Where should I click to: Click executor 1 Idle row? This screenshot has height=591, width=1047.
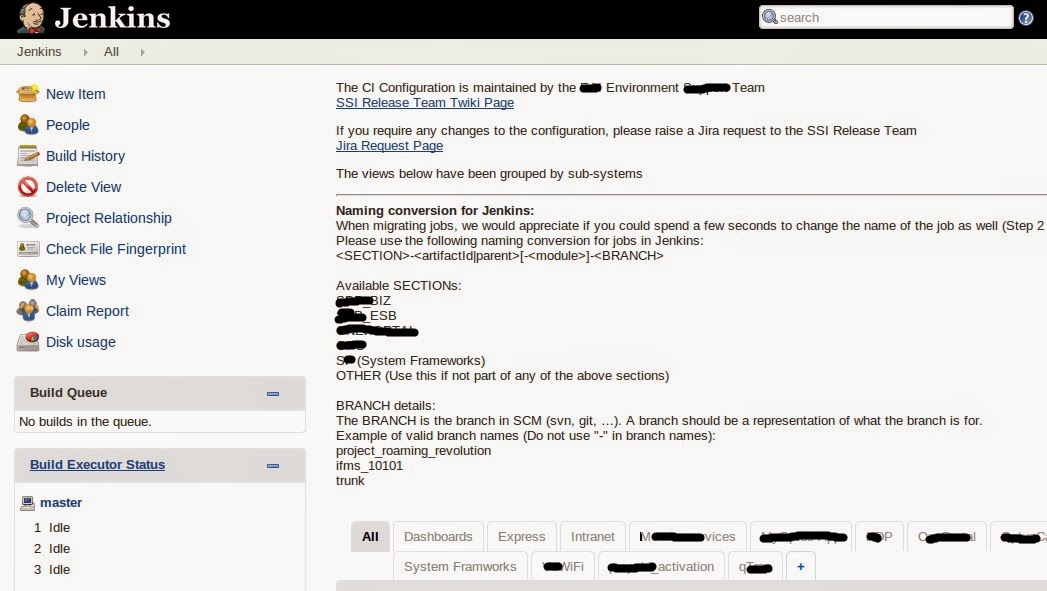point(52,528)
